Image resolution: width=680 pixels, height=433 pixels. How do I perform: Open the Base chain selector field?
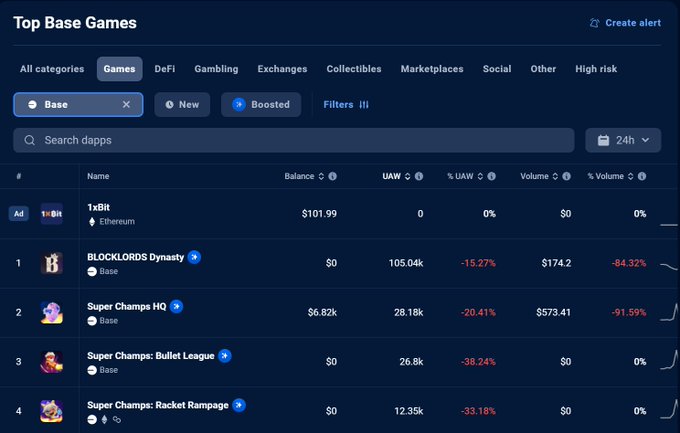pyautogui.click(x=78, y=105)
